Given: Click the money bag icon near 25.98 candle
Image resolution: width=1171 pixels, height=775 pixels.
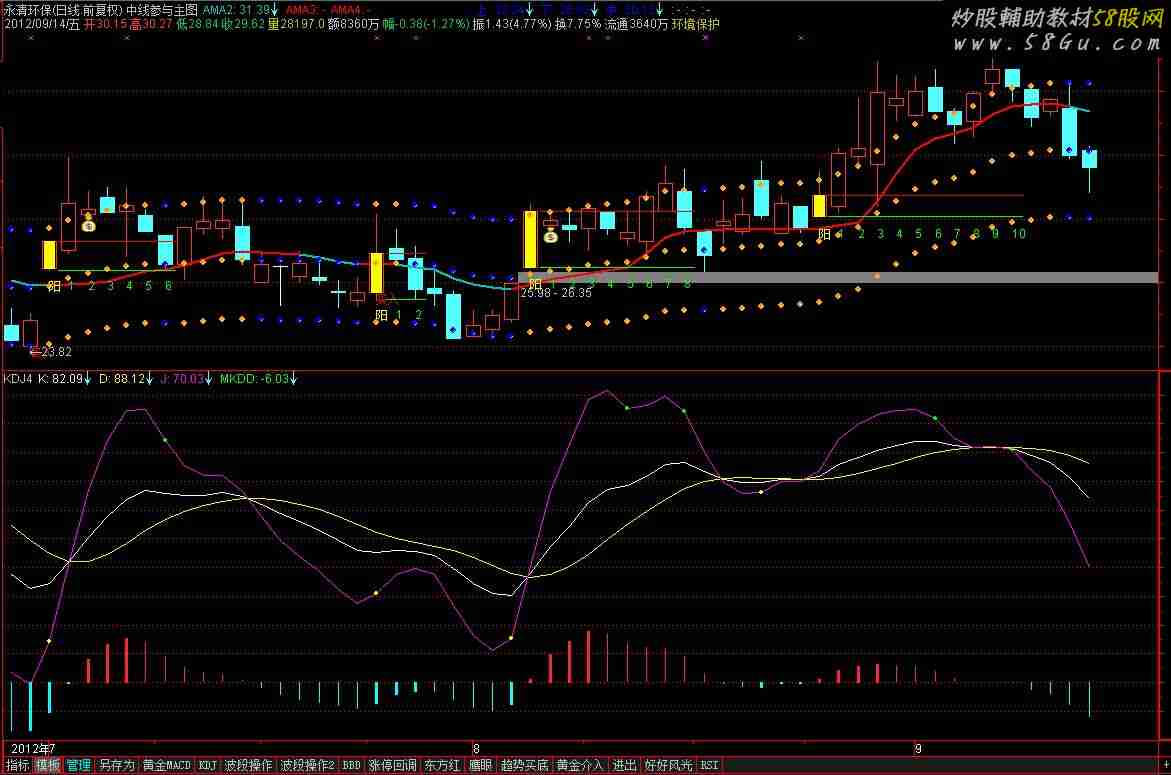Looking at the screenshot, I should coord(550,237).
